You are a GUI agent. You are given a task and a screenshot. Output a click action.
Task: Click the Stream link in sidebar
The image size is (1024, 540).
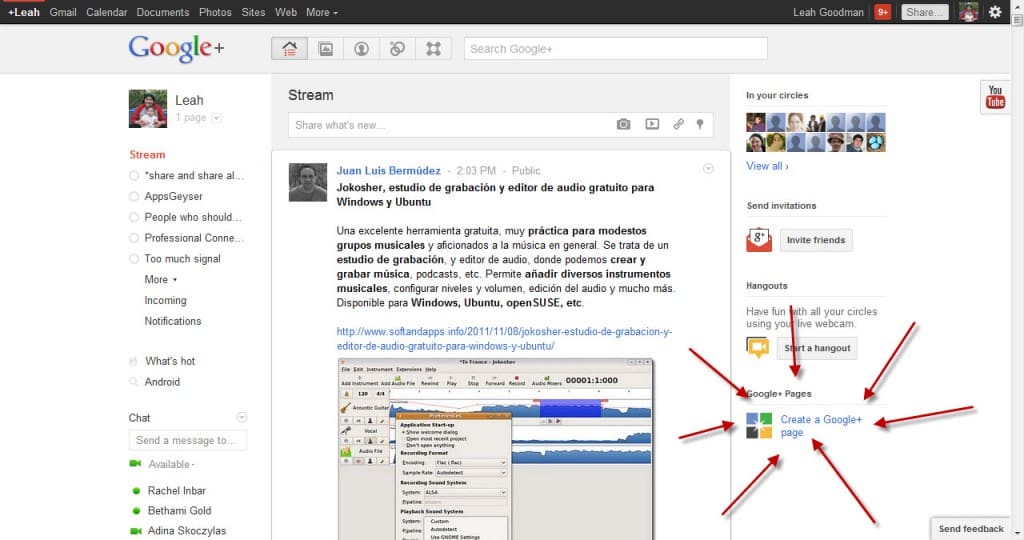click(147, 155)
